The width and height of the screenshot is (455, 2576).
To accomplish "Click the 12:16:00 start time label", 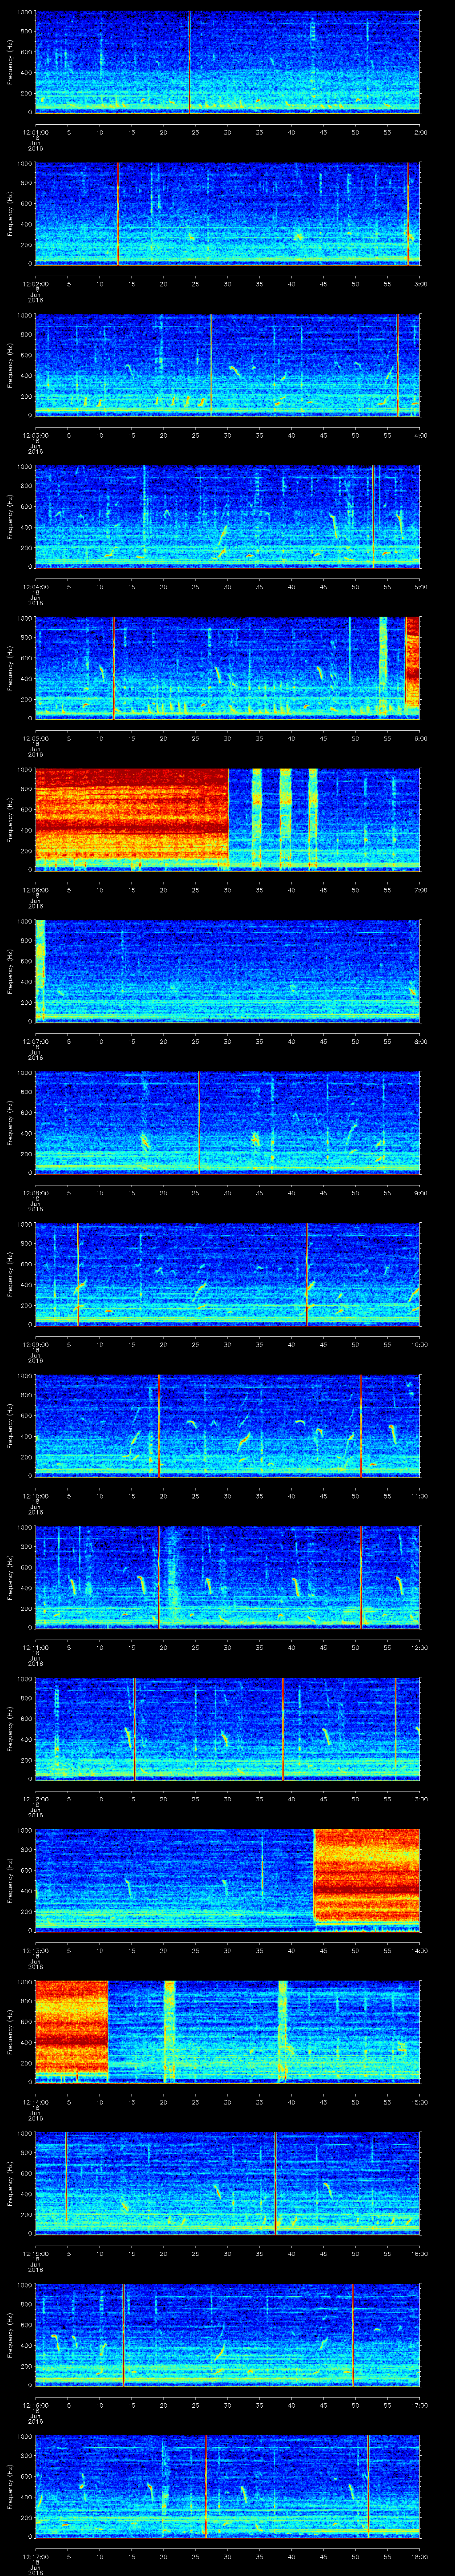I will [36, 2405].
